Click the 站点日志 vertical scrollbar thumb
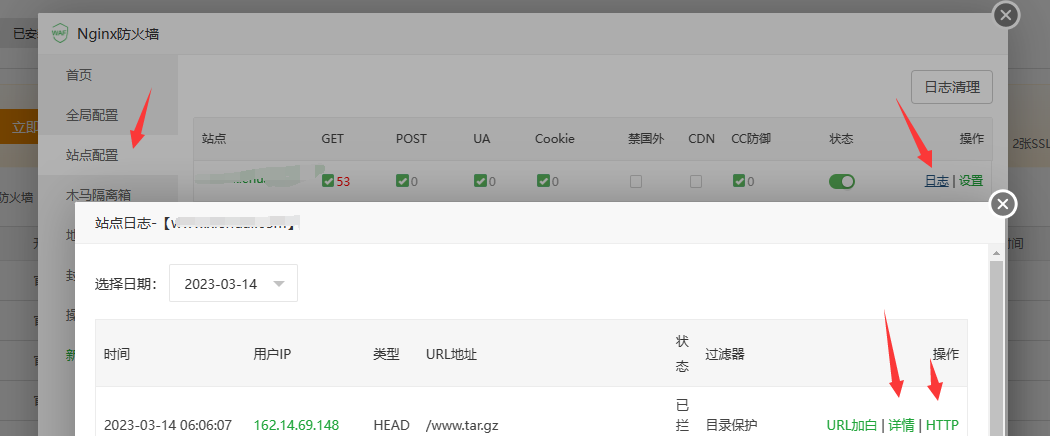This screenshot has width=1050, height=436. [x=996, y=348]
